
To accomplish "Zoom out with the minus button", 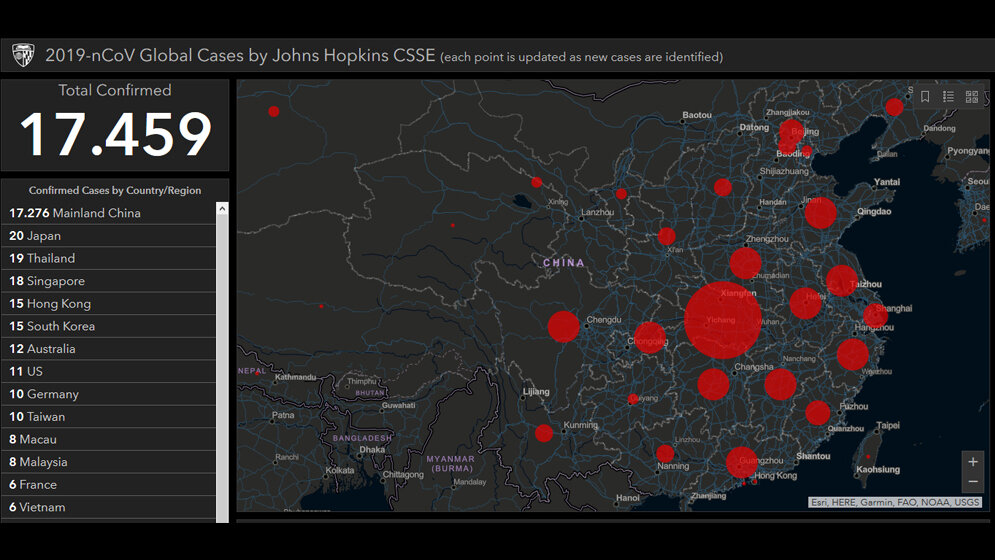I will [x=973, y=482].
